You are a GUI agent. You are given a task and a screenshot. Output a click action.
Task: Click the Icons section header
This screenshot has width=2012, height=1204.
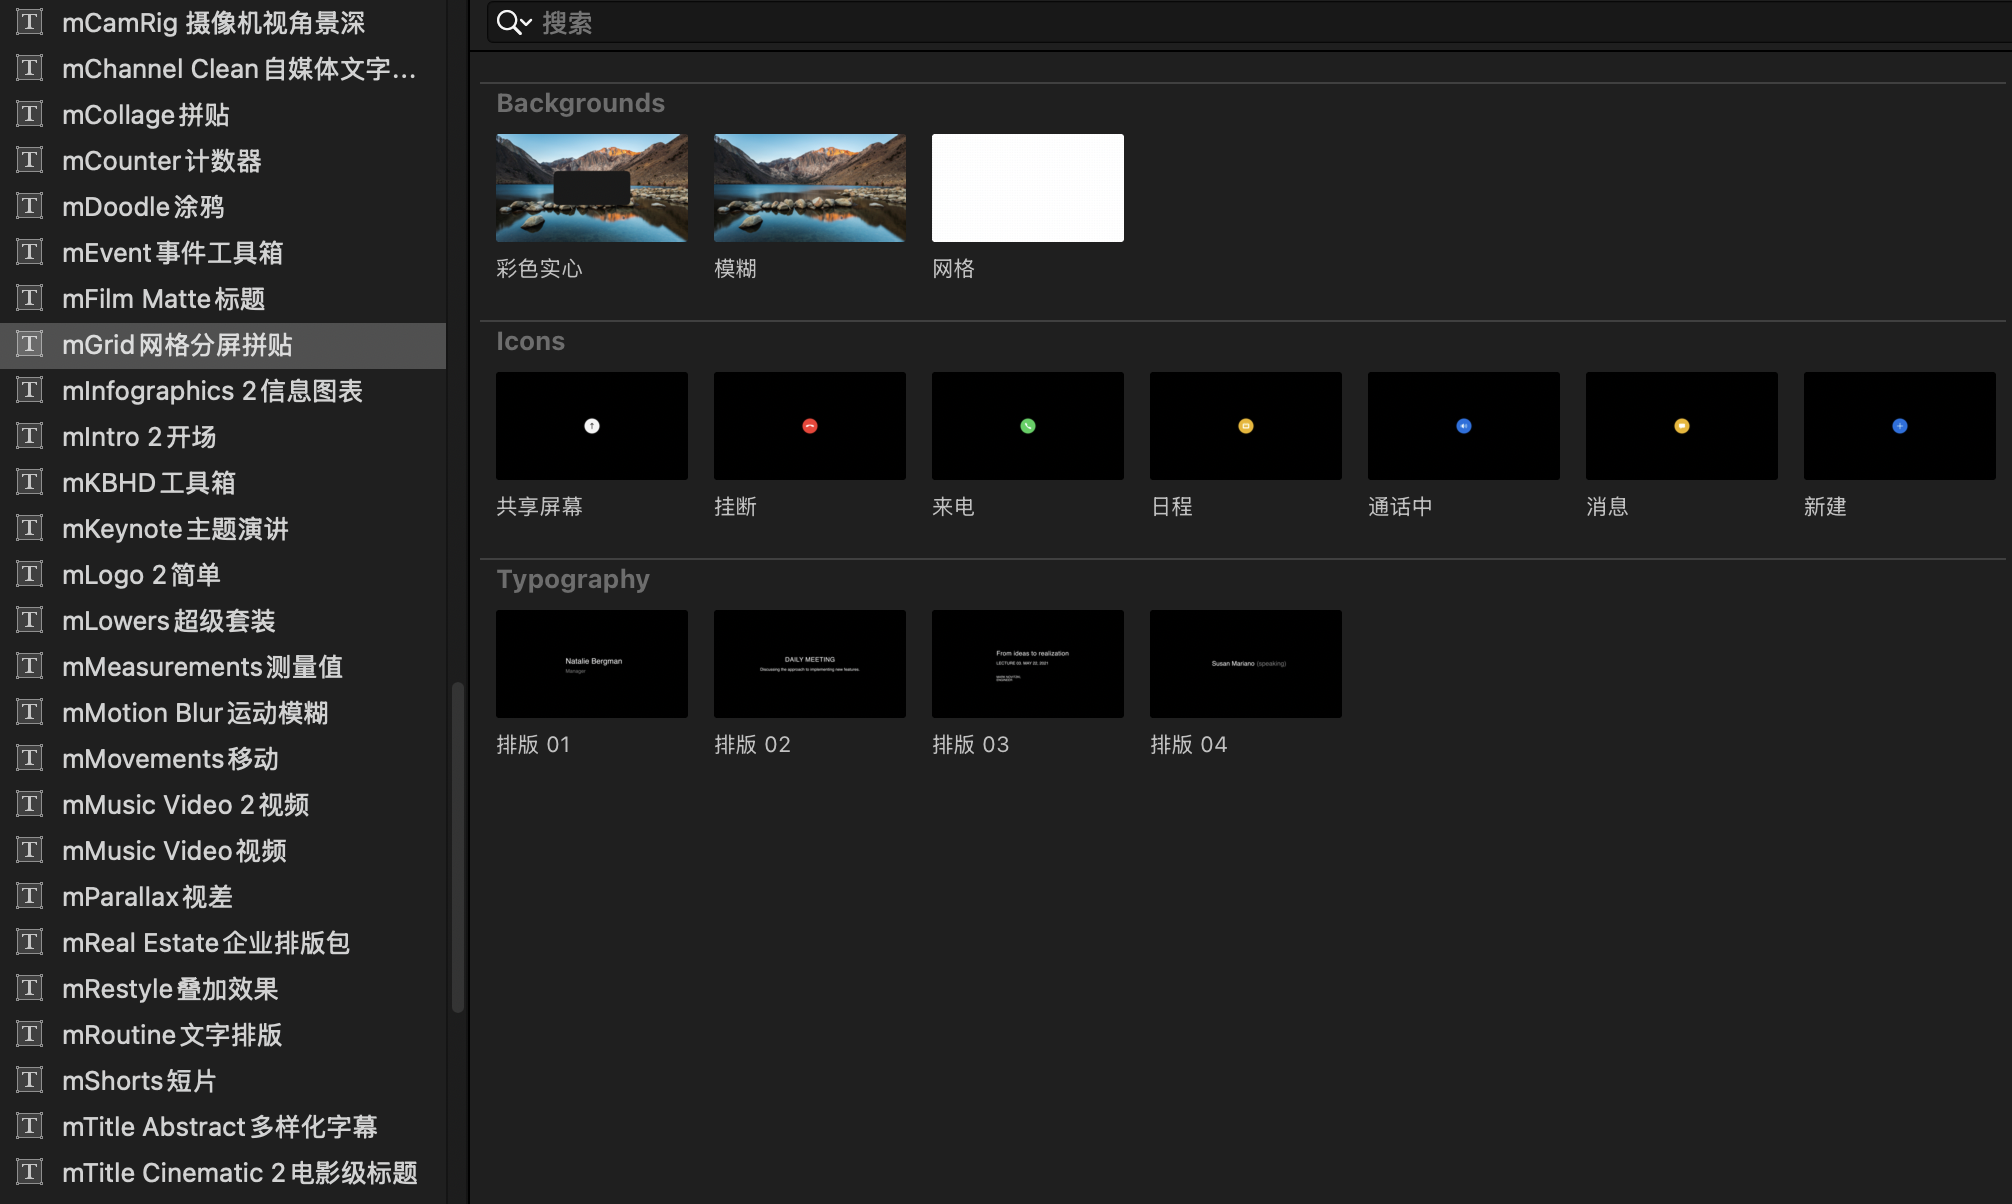point(530,341)
